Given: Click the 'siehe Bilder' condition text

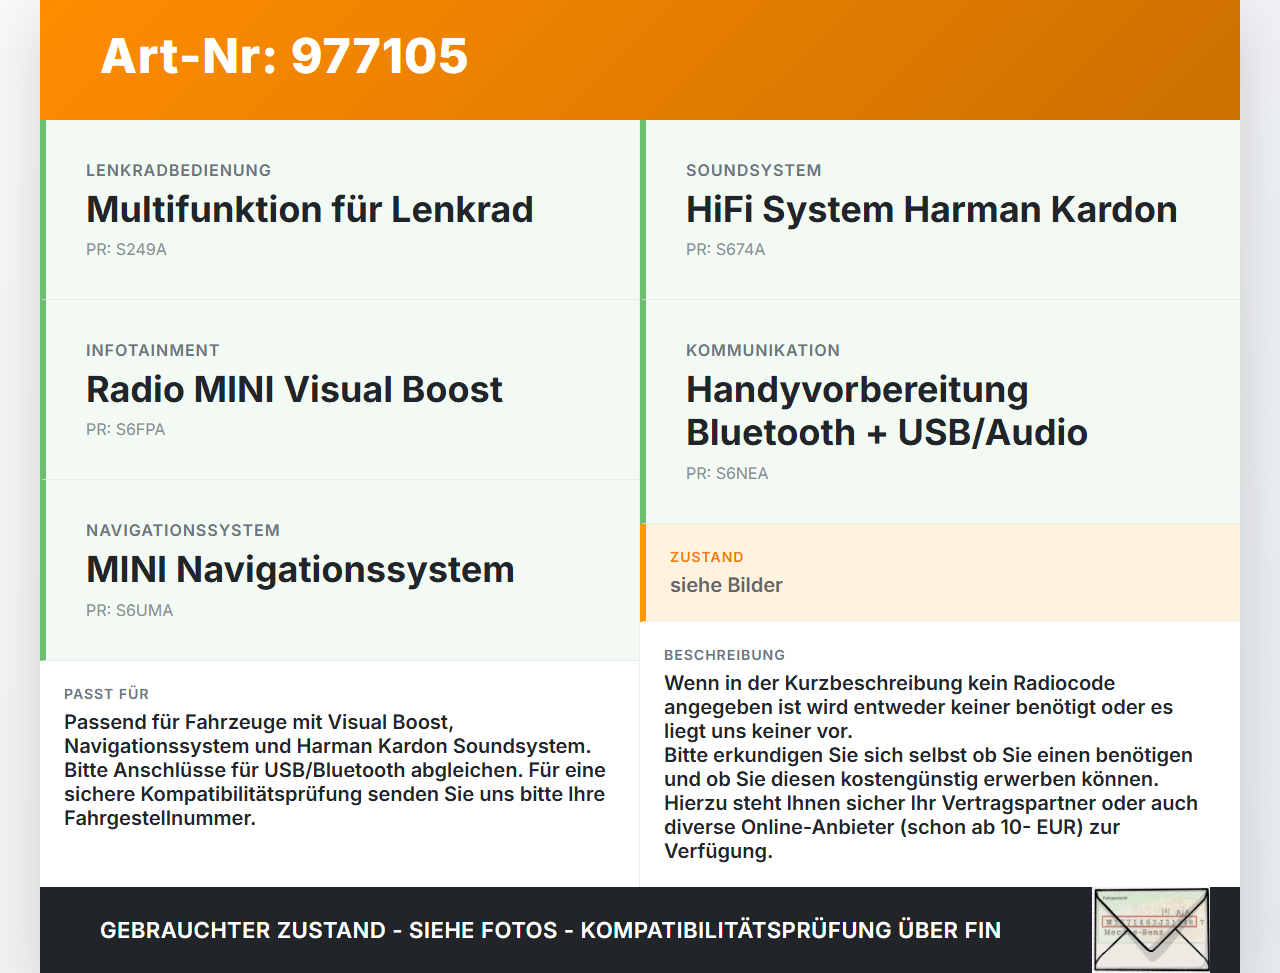Looking at the screenshot, I should pyautogui.click(x=726, y=586).
